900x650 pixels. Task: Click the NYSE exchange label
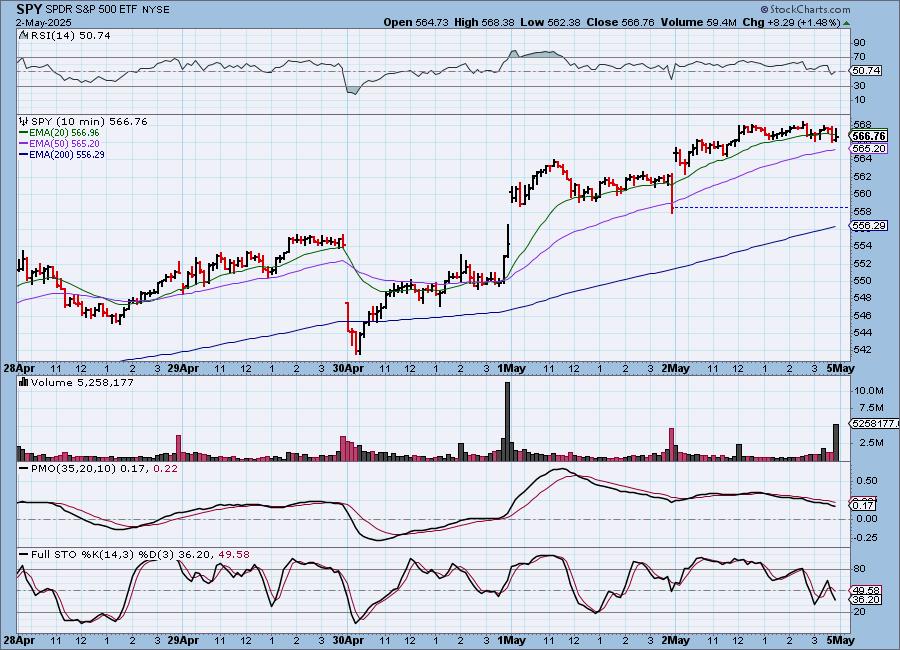[156, 10]
